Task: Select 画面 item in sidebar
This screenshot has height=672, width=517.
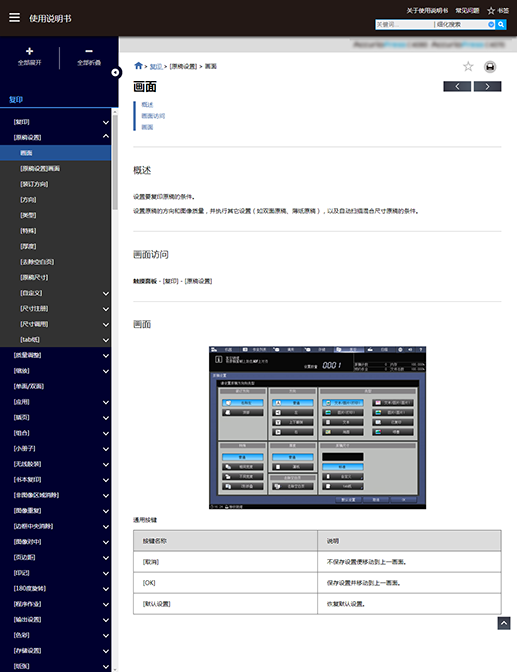Action: click(55, 153)
